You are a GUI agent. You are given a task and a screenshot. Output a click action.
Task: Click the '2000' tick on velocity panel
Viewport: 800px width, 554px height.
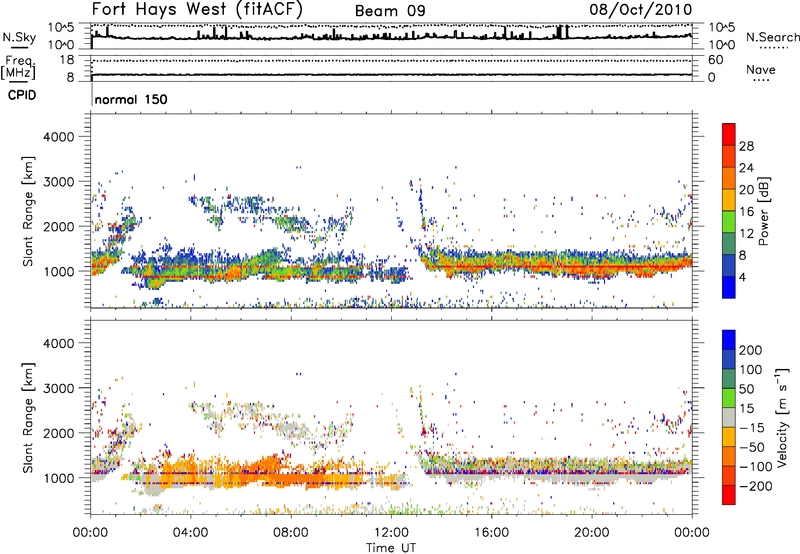(x=58, y=433)
